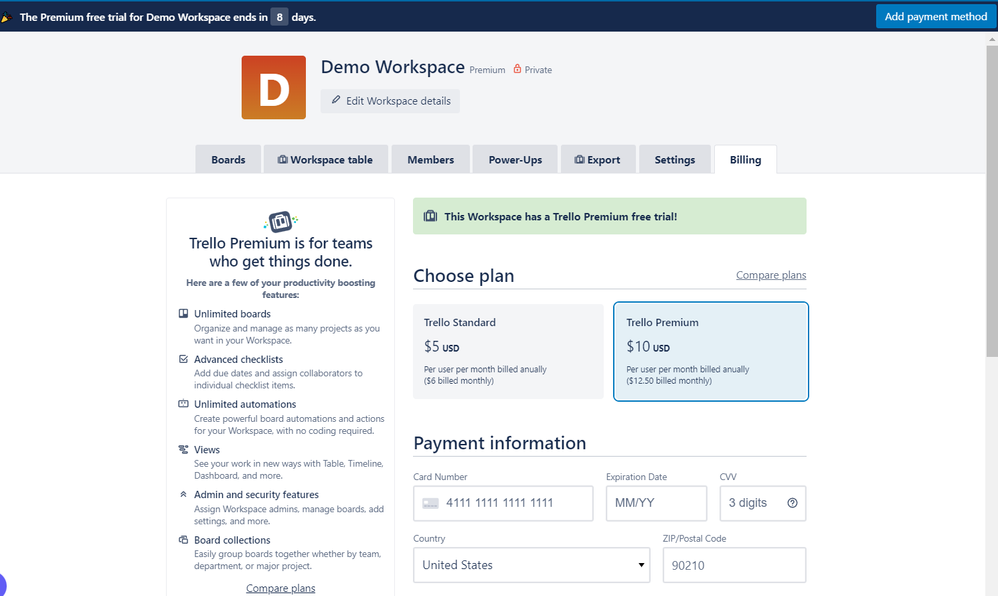This screenshot has width=998, height=596.
Task: Click the ZIP/Postal Code input showing 90210
Action: click(x=734, y=565)
